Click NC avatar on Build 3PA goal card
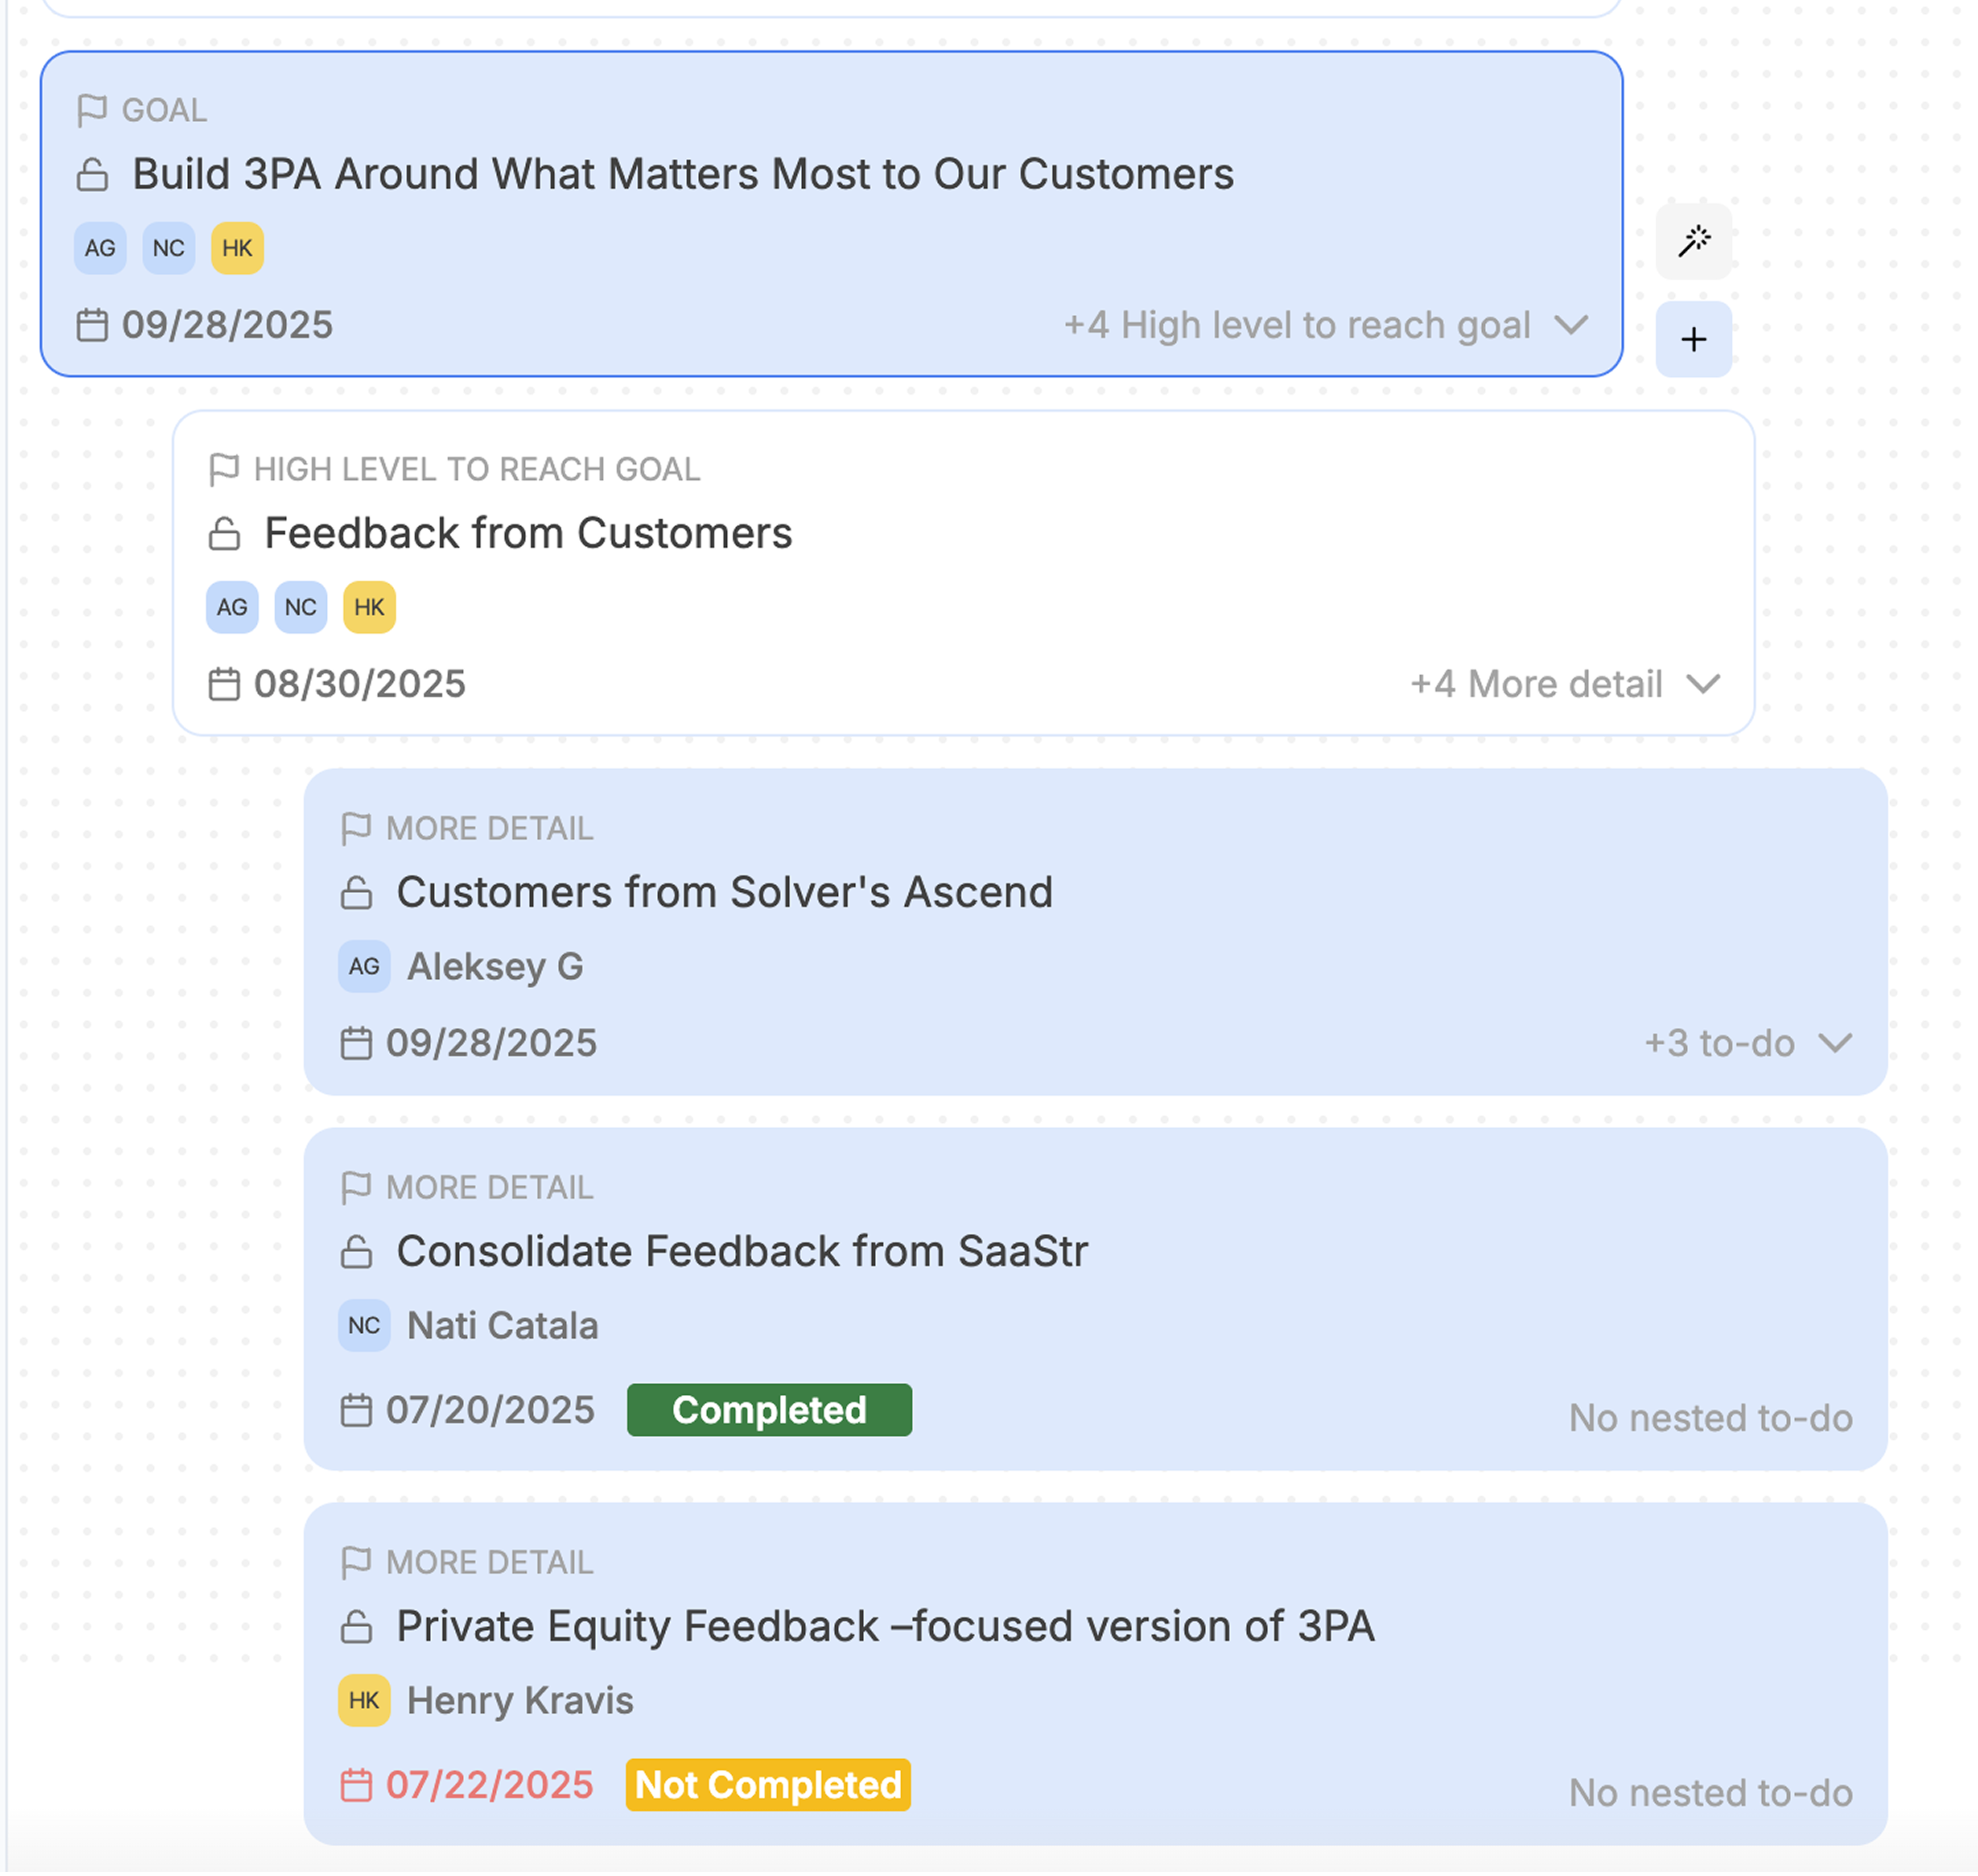Image resolution: width=1978 pixels, height=1876 pixels. (x=169, y=248)
